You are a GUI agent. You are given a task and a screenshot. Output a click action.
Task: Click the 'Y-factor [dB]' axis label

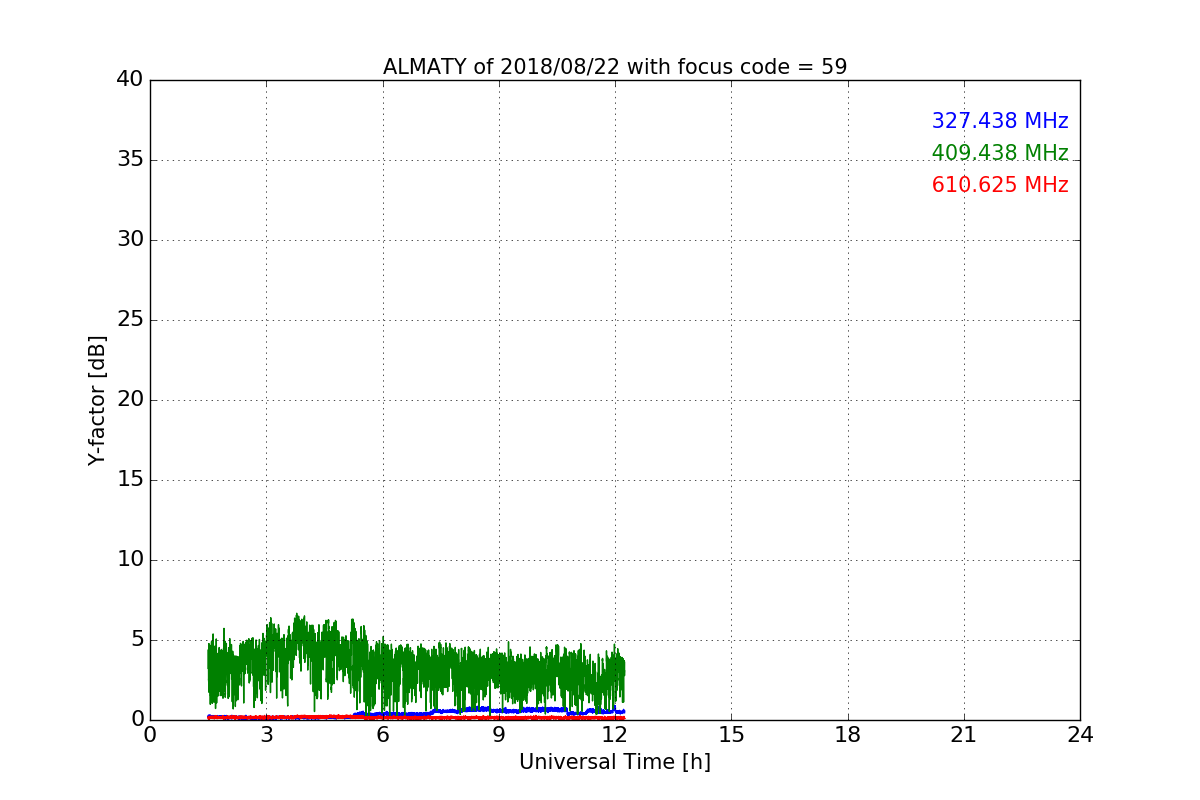(97, 400)
